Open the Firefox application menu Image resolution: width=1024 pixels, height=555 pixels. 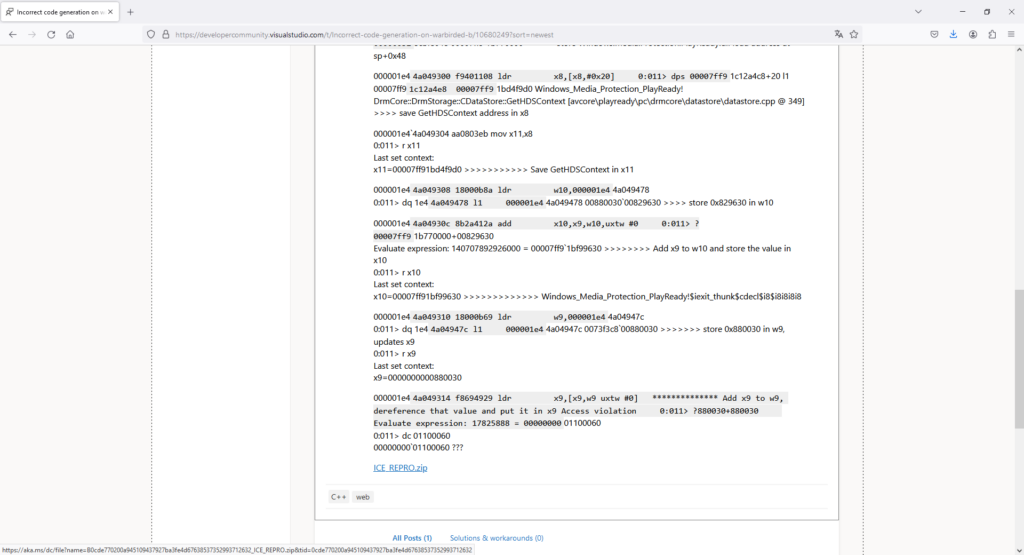[1011, 34]
